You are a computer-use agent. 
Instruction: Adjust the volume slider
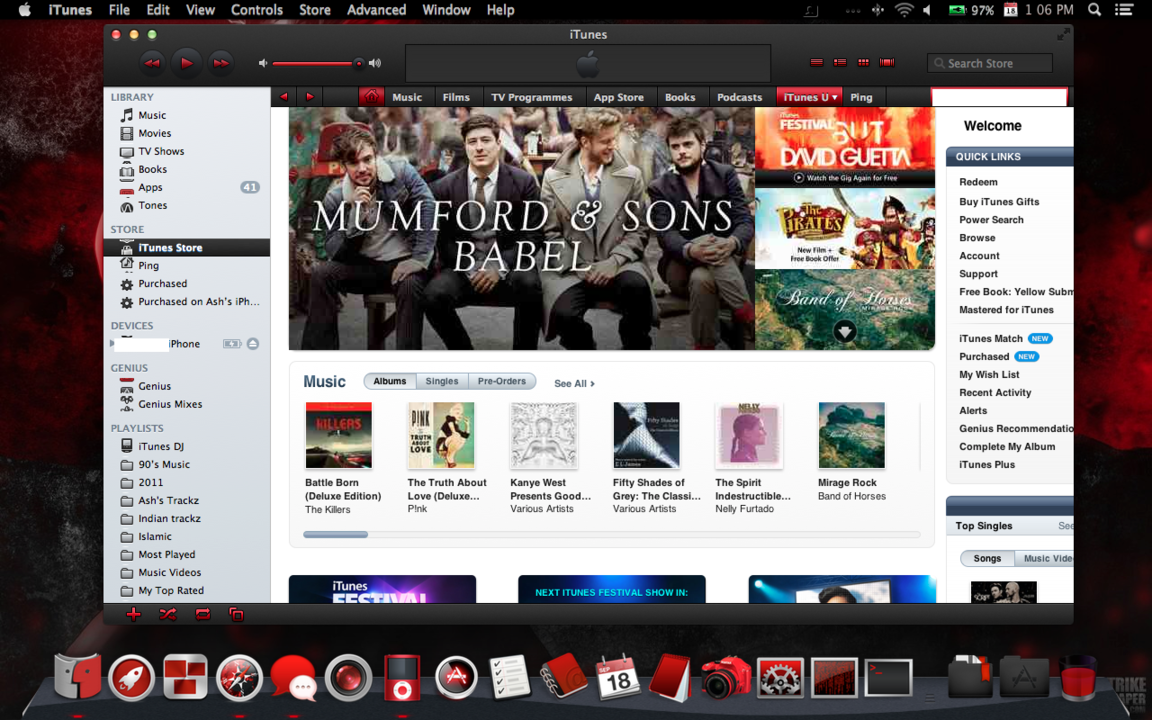click(x=317, y=63)
